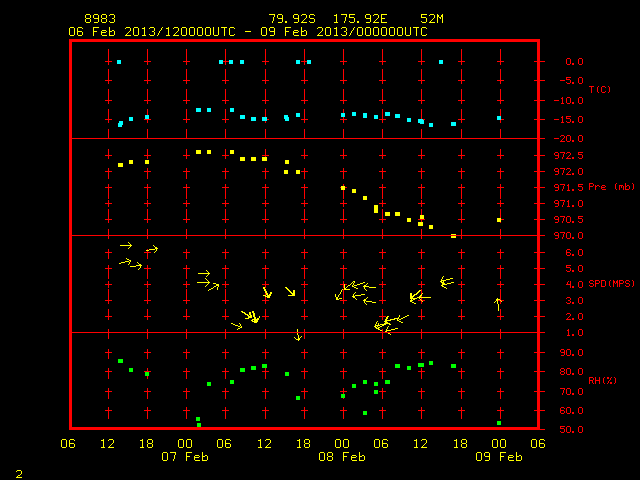This screenshot has width=640, height=480.
Task: Select the T(C) temperature axis label
Action: coord(600,89)
